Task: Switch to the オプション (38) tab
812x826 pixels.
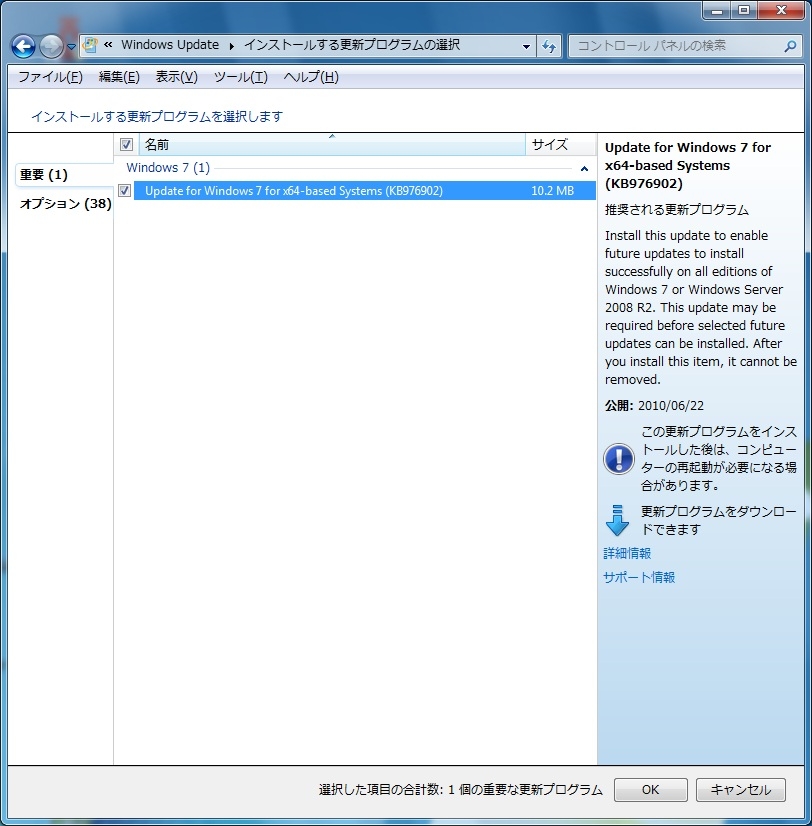Action: (x=65, y=203)
